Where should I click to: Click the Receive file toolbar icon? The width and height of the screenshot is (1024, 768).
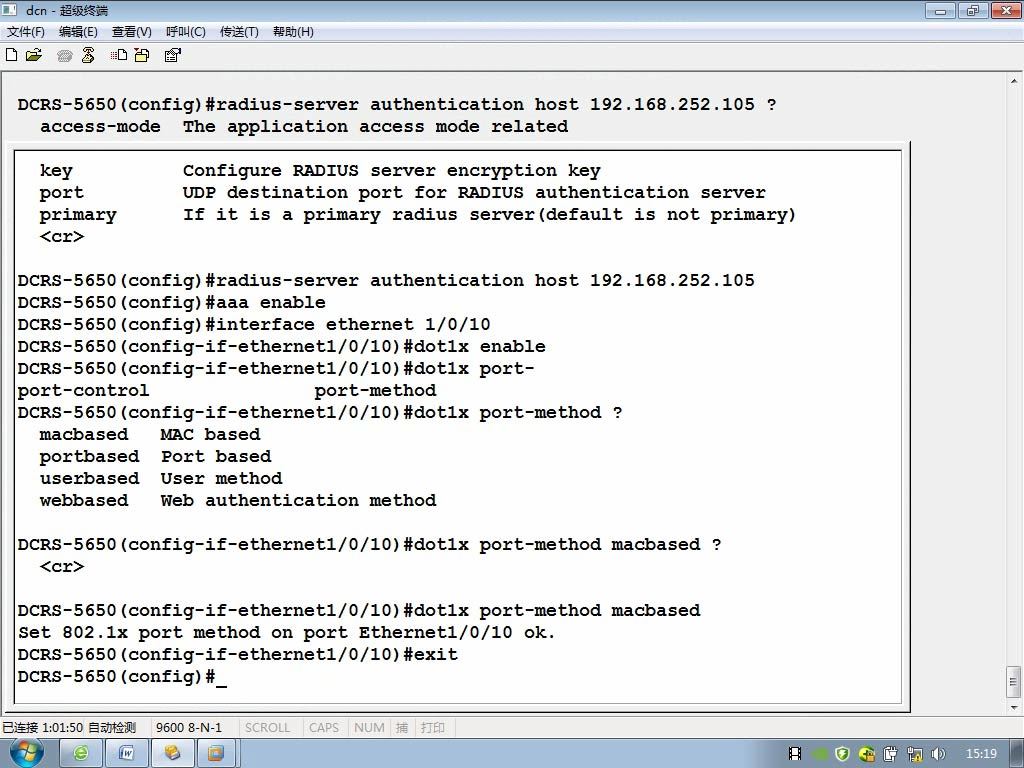pos(142,56)
